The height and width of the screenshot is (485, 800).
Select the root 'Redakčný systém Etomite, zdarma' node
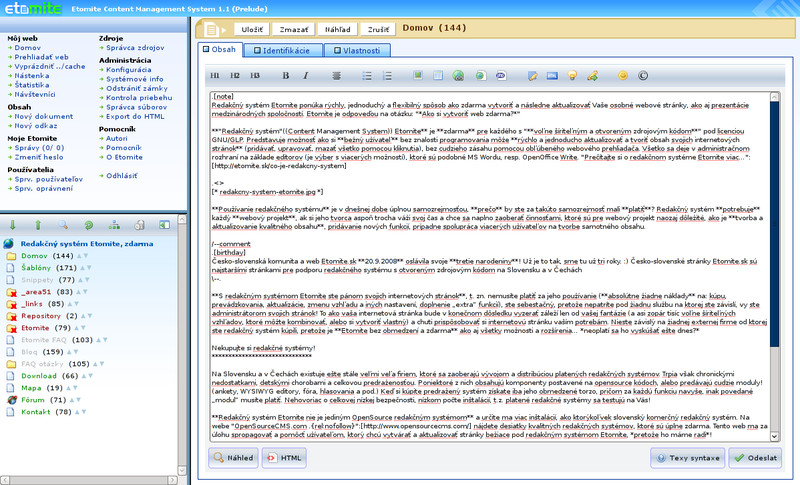click(87, 244)
